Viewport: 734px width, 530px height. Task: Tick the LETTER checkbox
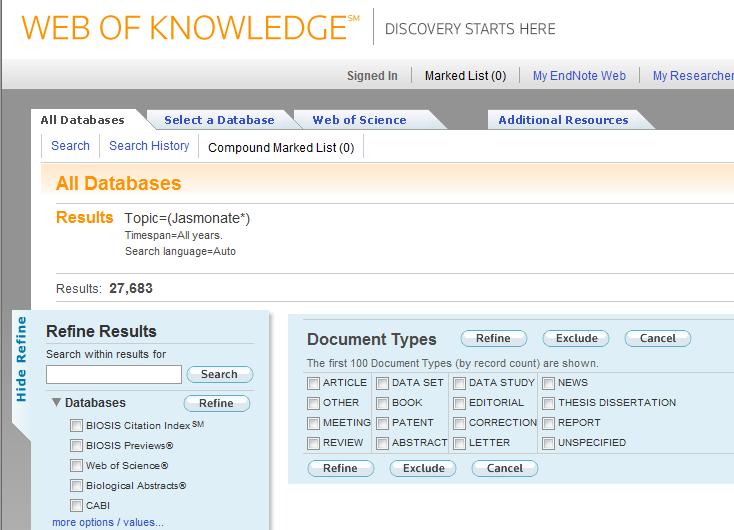point(460,443)
